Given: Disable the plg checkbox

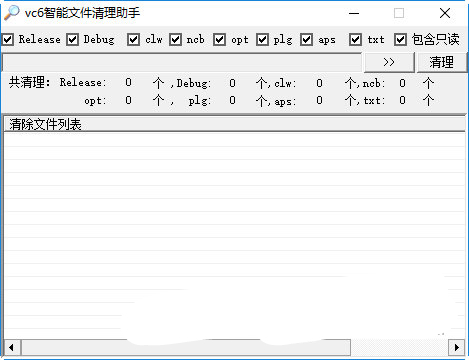Looking at the screenshot, I should pos(262,40).
